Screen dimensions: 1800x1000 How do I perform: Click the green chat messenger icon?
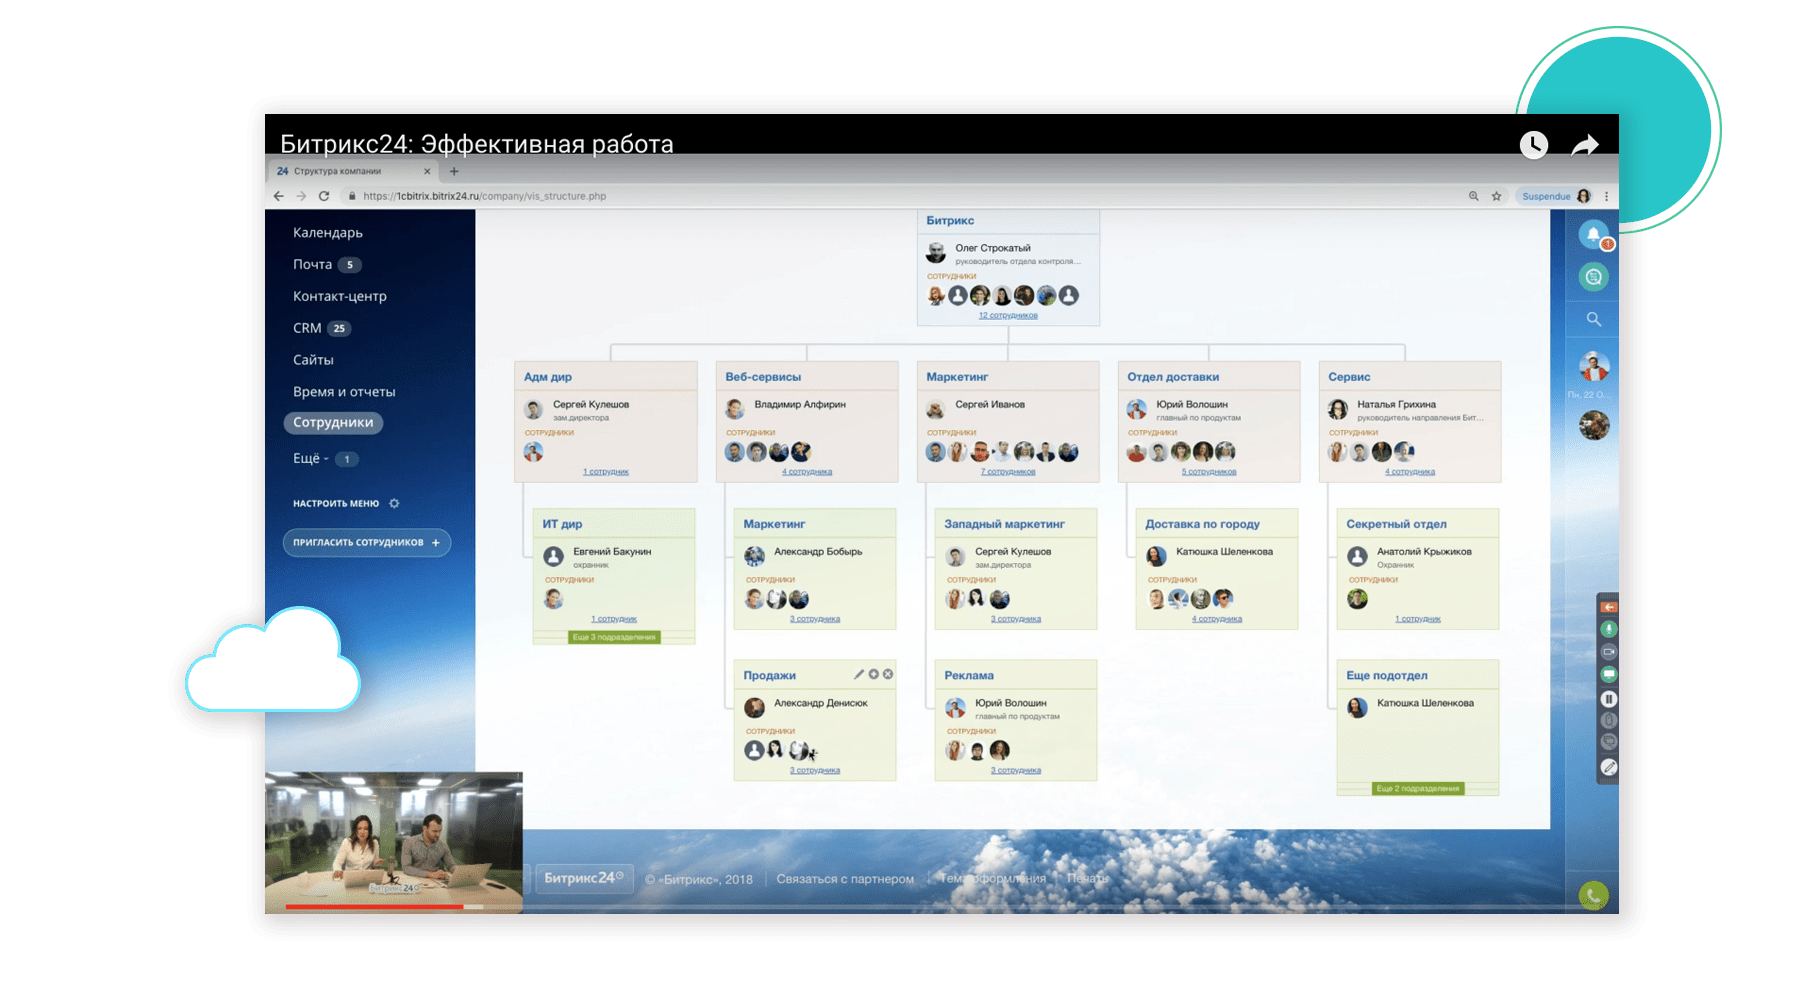pyautogui.click(x=1593, y=277)
